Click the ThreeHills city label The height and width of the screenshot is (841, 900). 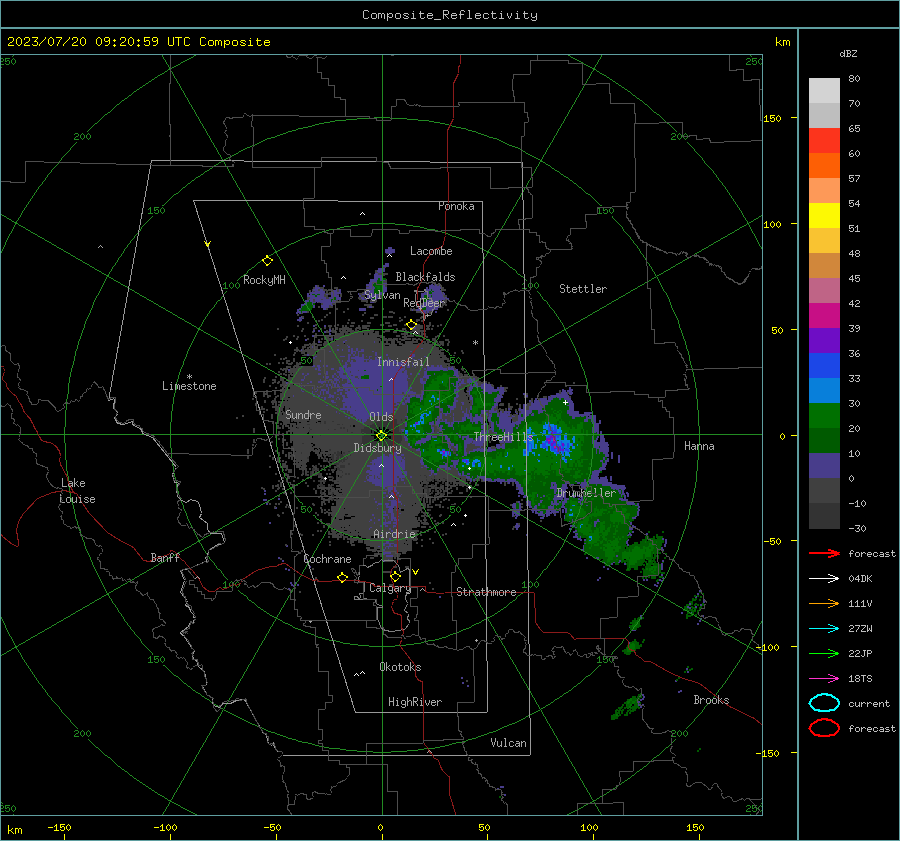pos(503,437)
